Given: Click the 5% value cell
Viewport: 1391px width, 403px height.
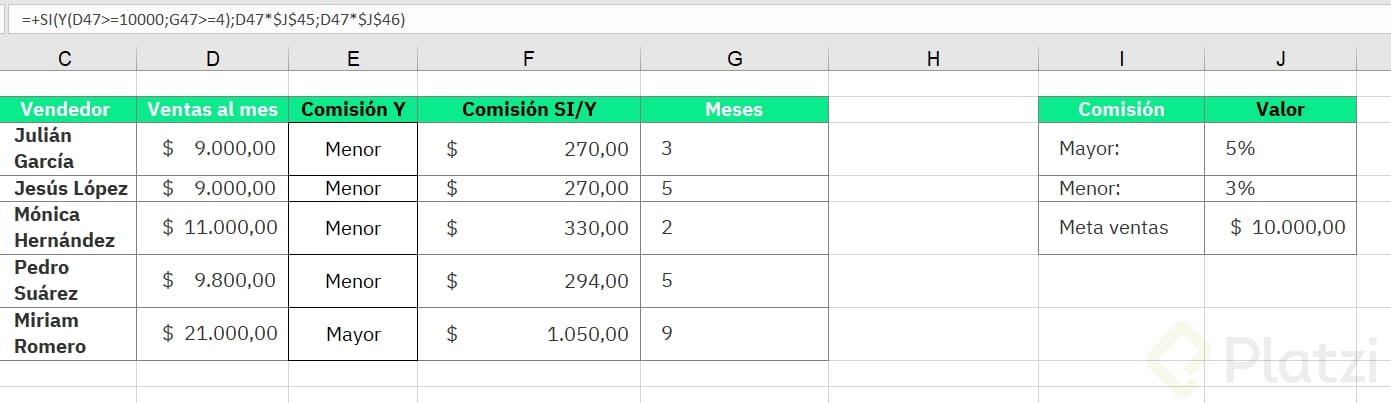Looking at the screenshot, I should click(x=1280, y=149).
